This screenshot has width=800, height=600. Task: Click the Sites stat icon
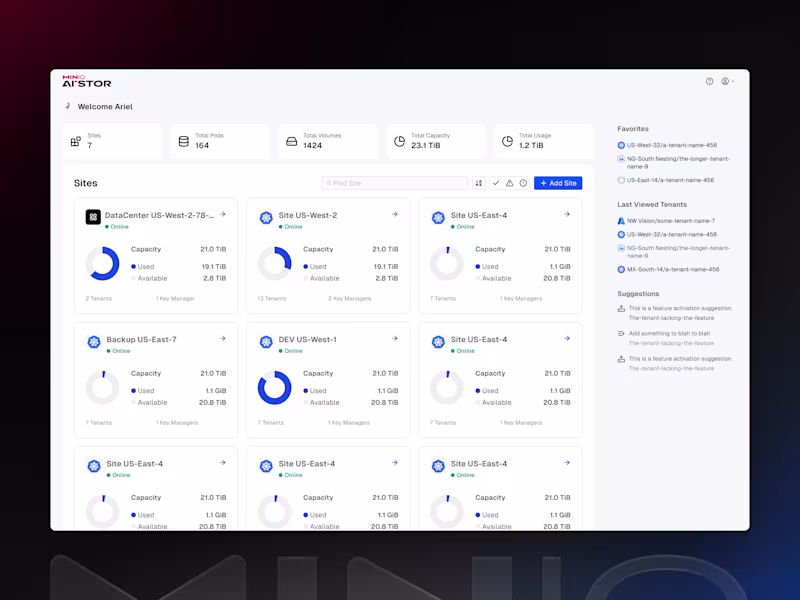[x=76, y=141]
